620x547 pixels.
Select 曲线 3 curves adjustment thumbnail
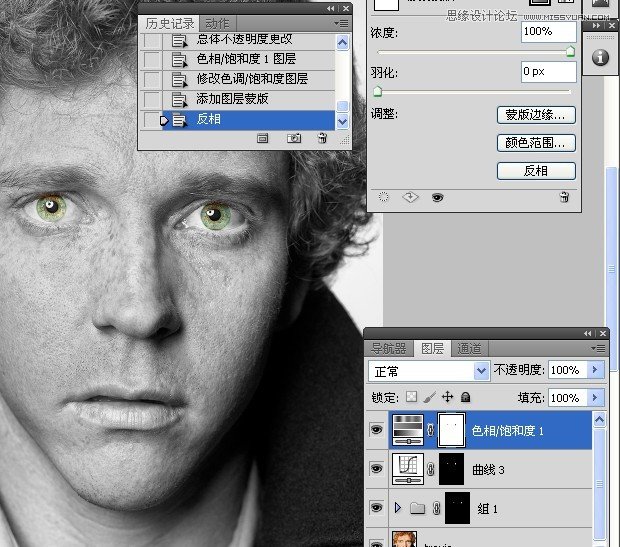(408, 469)
